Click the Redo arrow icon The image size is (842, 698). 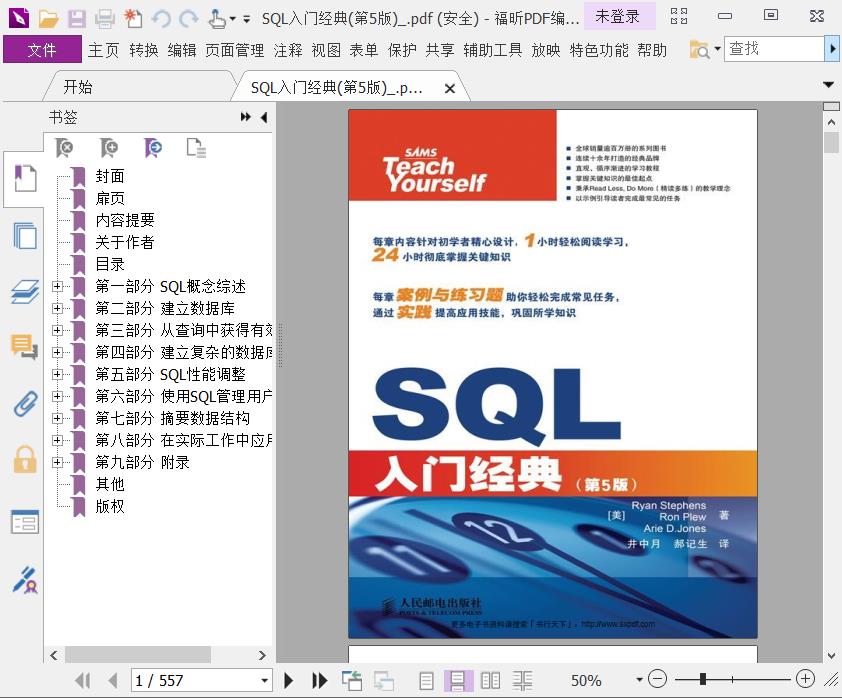pyautogui.click(x=188, y=19)
